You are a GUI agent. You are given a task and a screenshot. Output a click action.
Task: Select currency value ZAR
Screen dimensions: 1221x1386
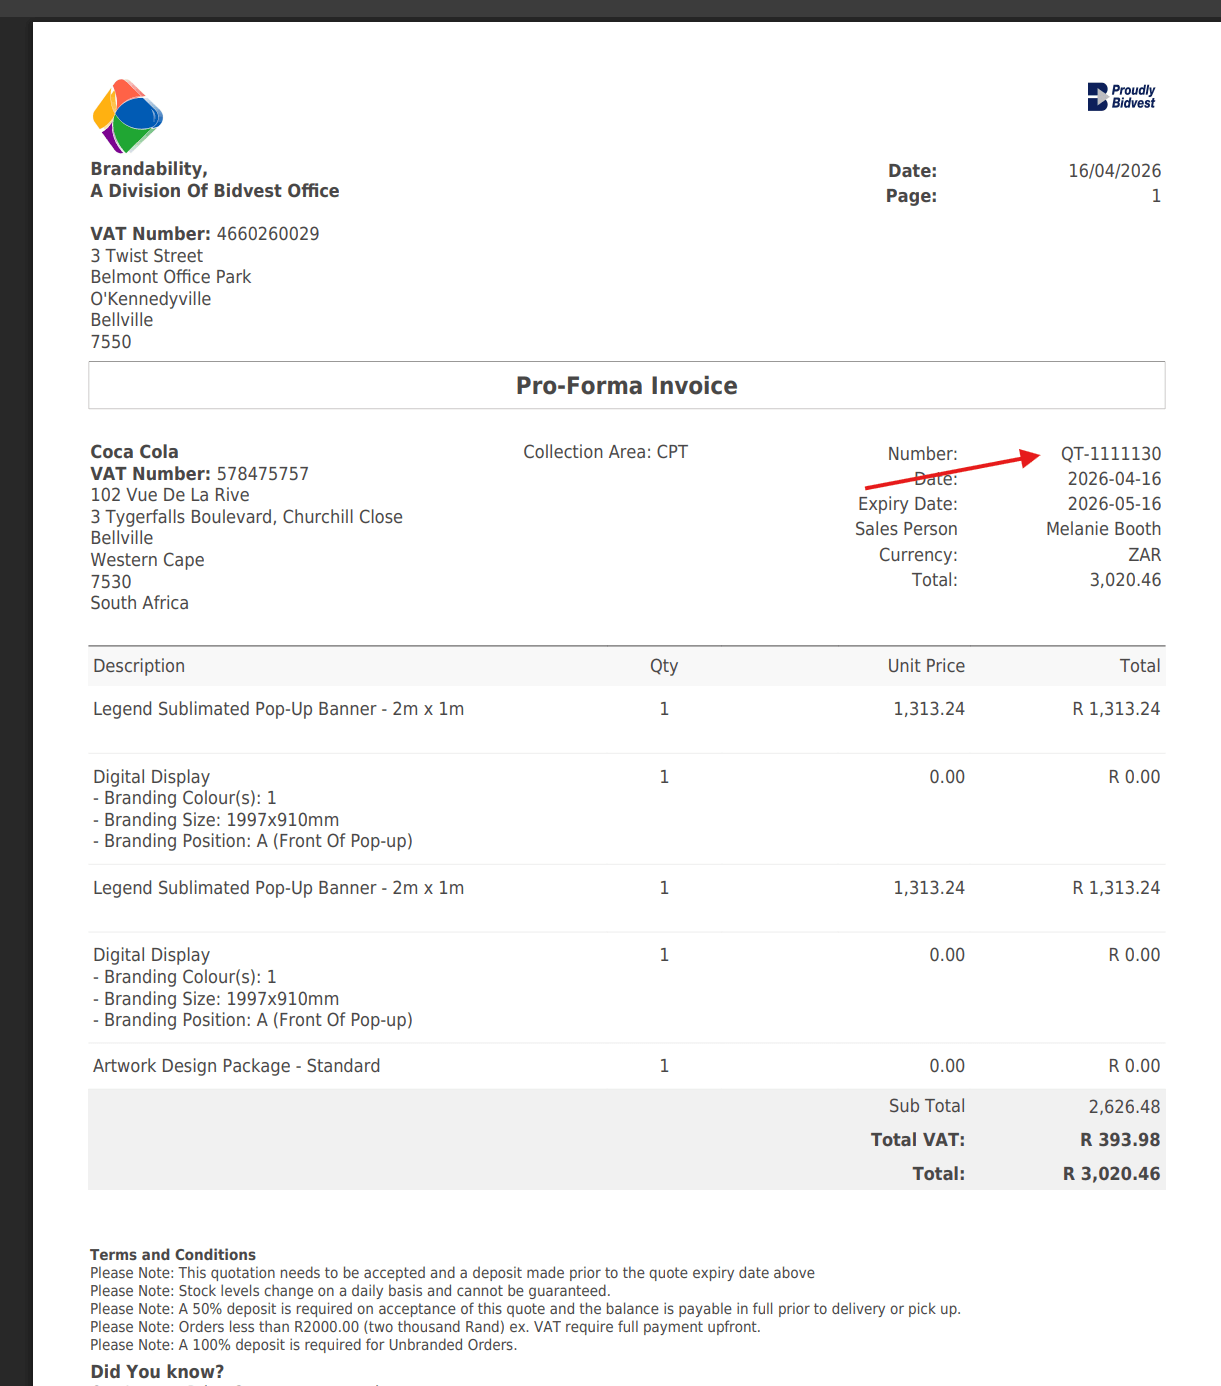point(1145,555)
